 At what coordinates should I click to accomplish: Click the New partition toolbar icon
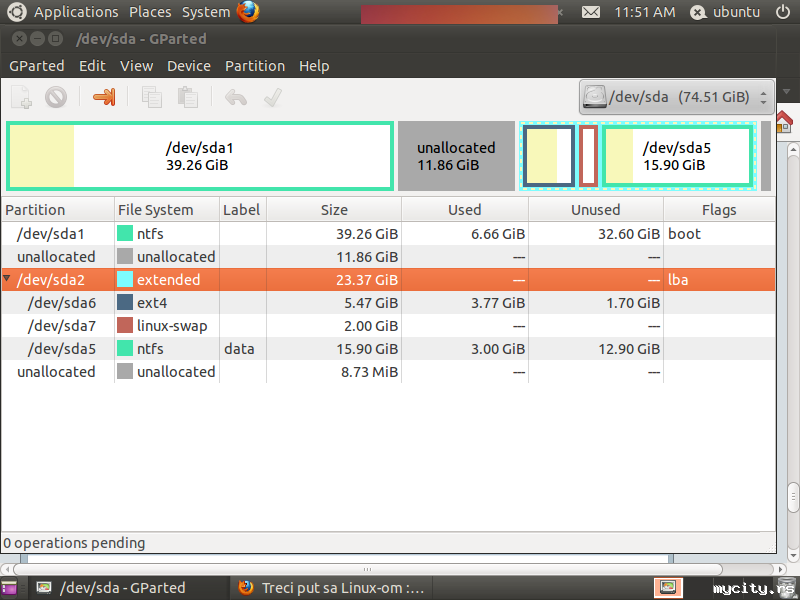click(x=21, y=97)
